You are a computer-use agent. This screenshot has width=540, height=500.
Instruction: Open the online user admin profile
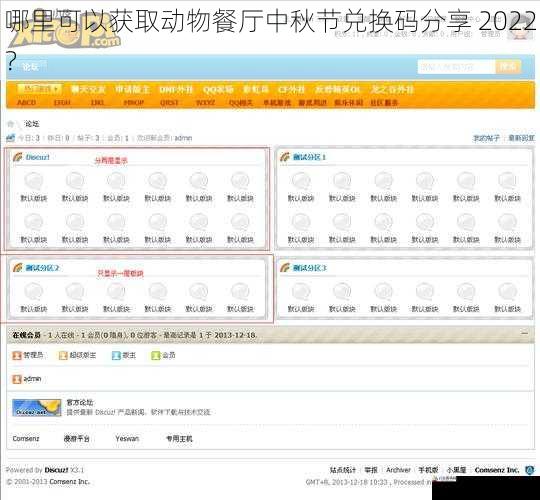(32, 379)
